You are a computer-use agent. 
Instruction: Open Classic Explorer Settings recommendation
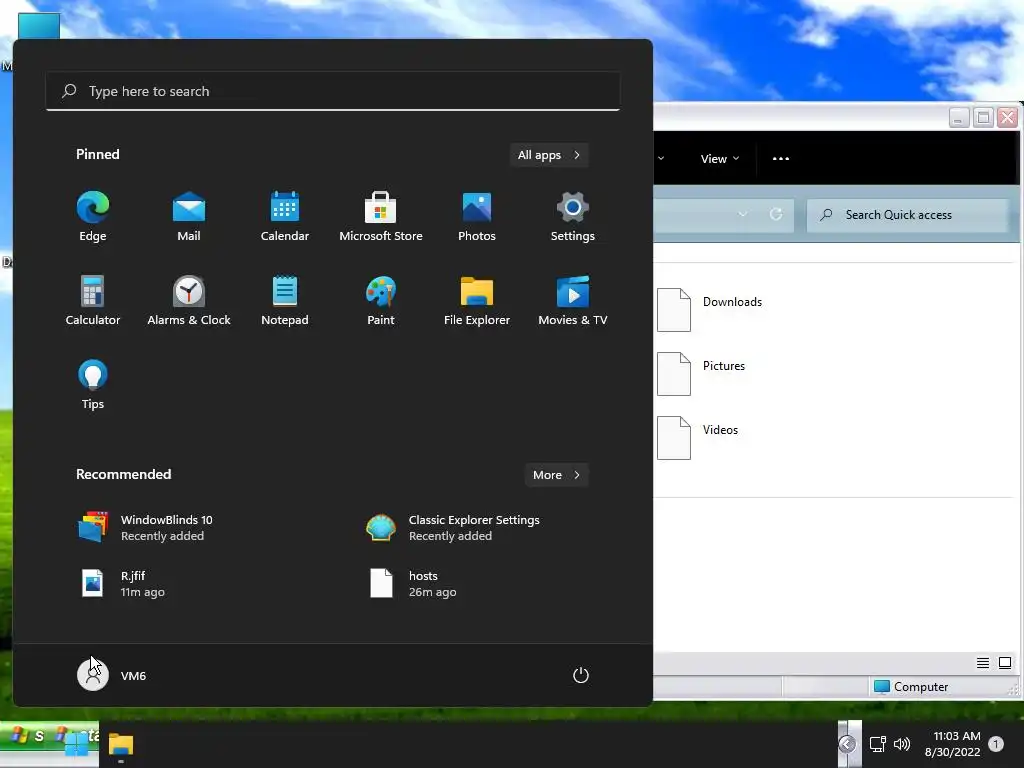[453, 528]
